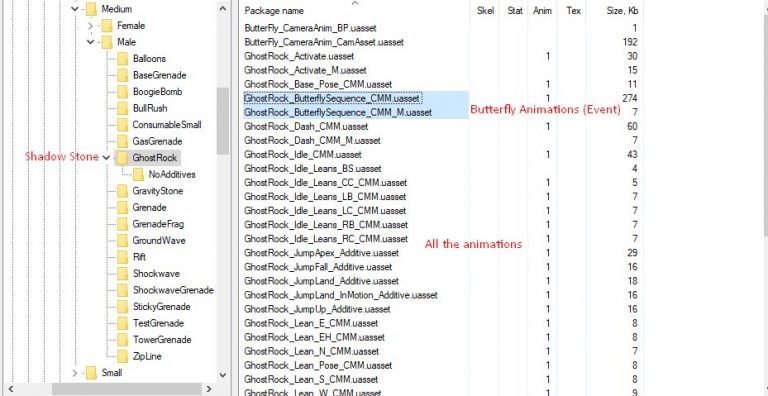Collapse the Male folder node
768x396 pixels.
(x=91, y=42)
